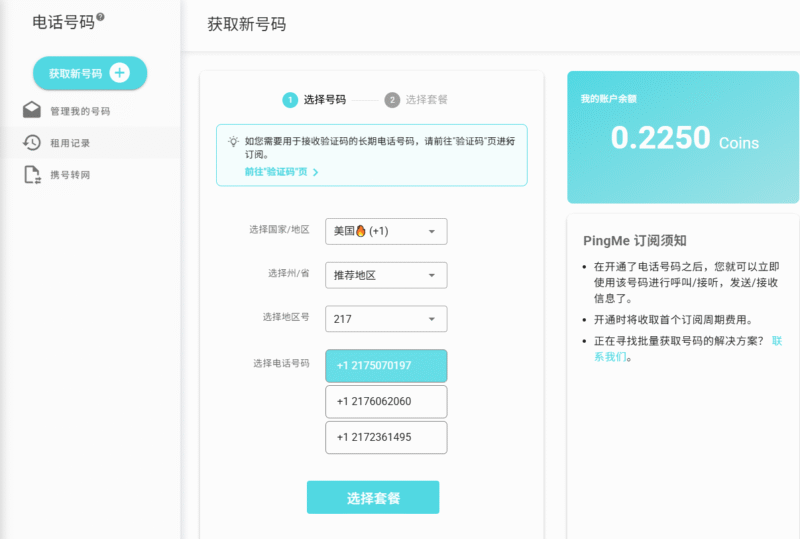Click step 2 circle for 选择套餐
The image size is (800, 539).
pyautogui.click(x=392, y=100)
